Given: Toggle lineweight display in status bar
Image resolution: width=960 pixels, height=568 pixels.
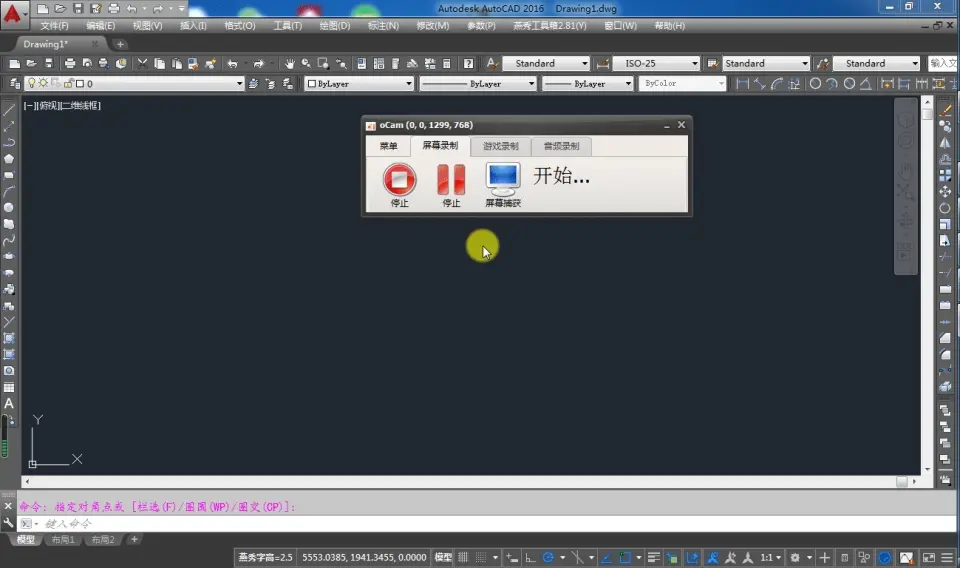Looking at the screenshot, I should pyautogui.click(x=653, y=558).
